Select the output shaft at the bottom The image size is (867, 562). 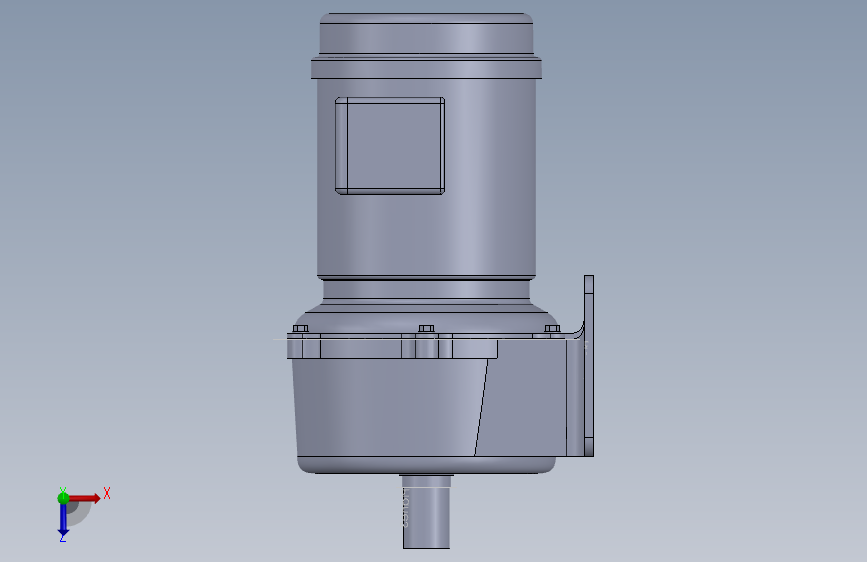coord(426,512)
